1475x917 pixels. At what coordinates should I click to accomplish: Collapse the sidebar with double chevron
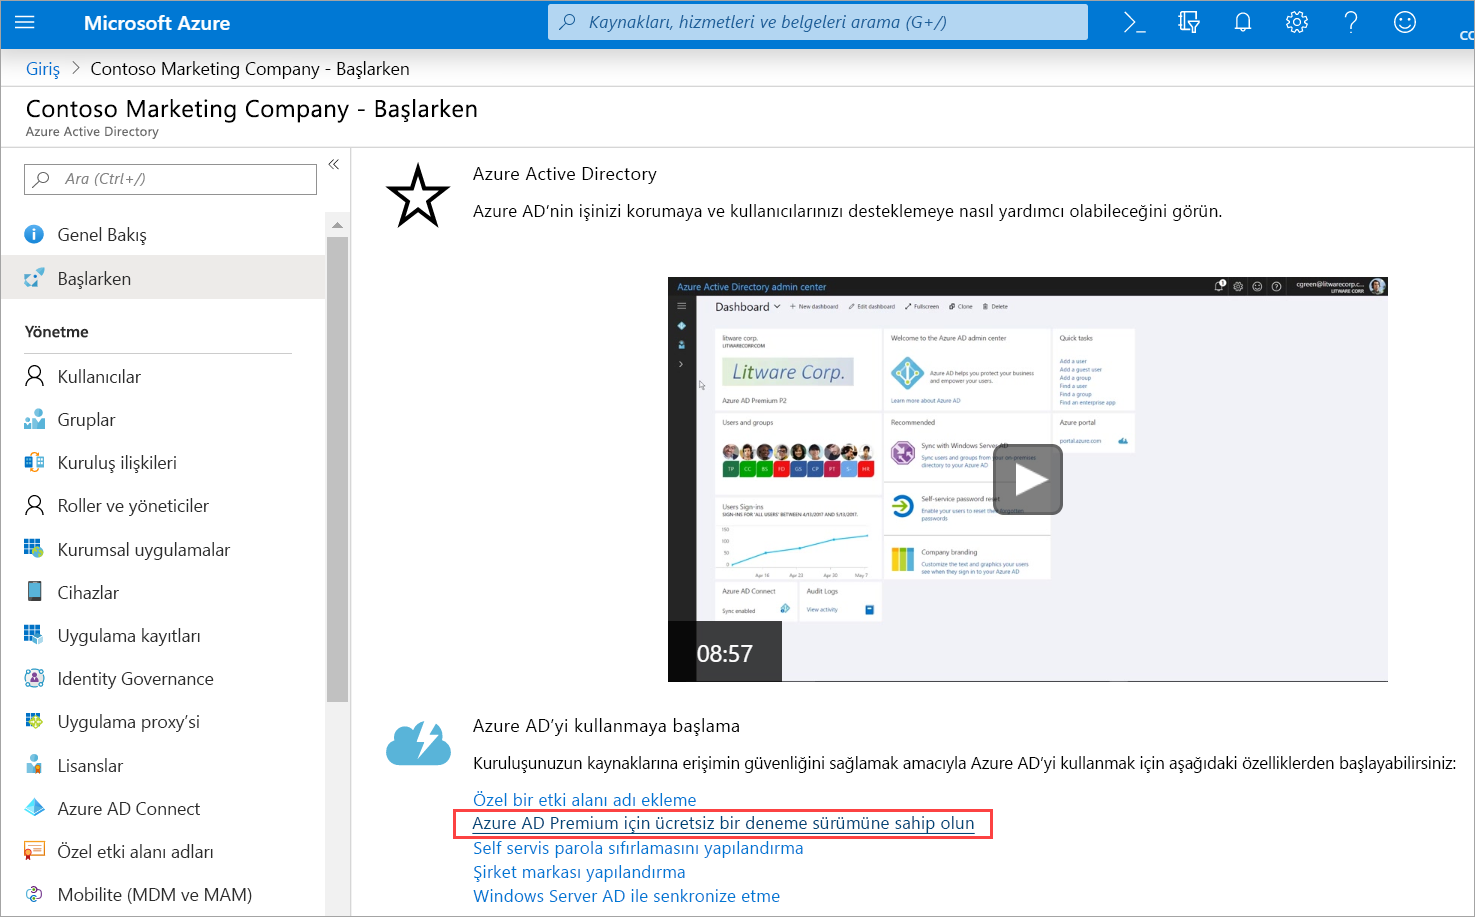pos(334,164)
